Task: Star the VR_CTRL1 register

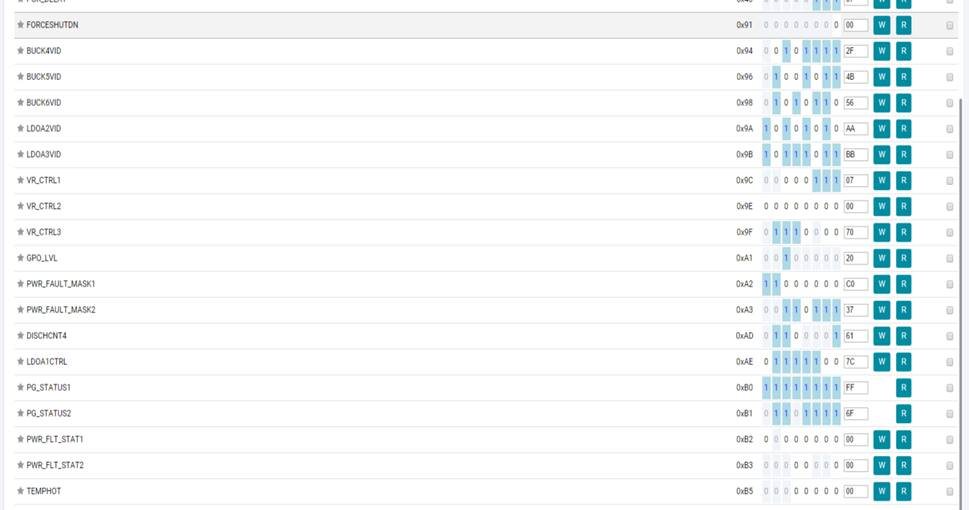Action: pyautogui.click(x=20, y=180)
